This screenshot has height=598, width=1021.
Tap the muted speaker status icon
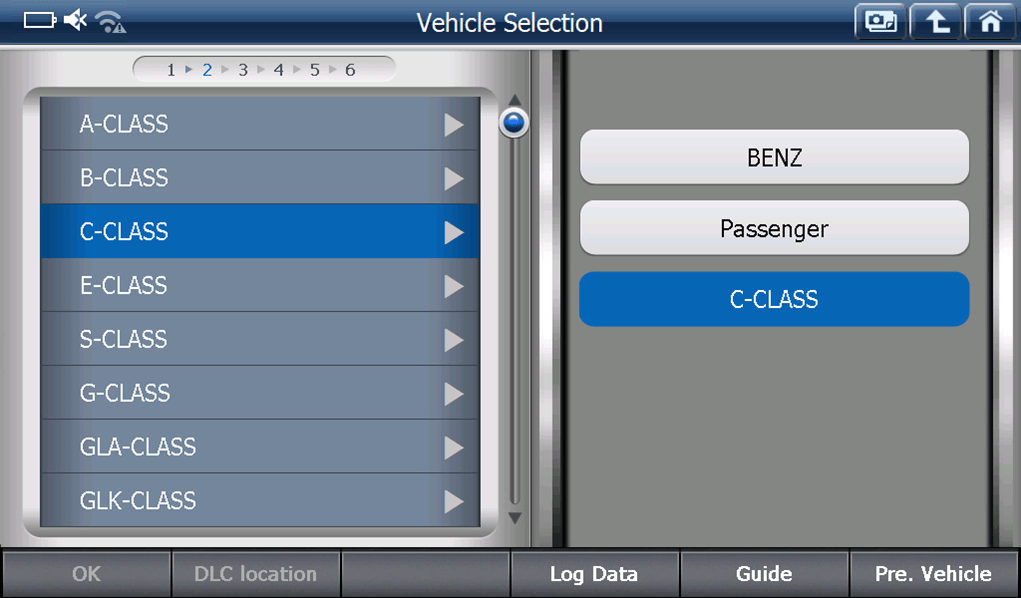76,21
